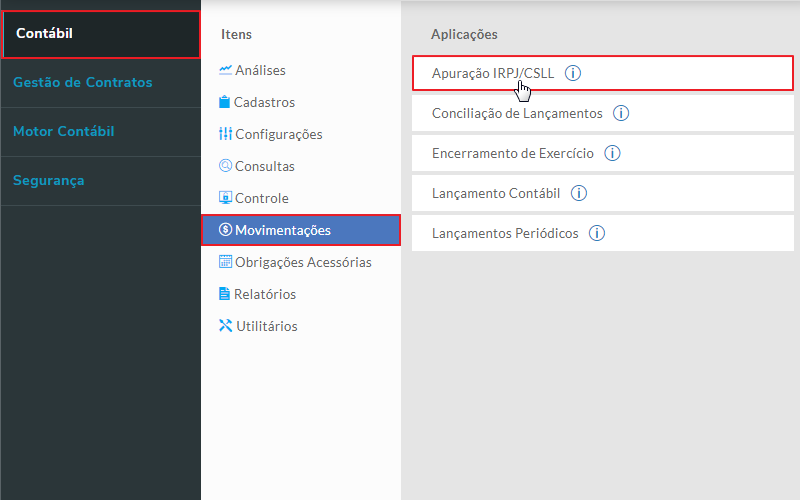Open the Relatórios item

[265, 294]
